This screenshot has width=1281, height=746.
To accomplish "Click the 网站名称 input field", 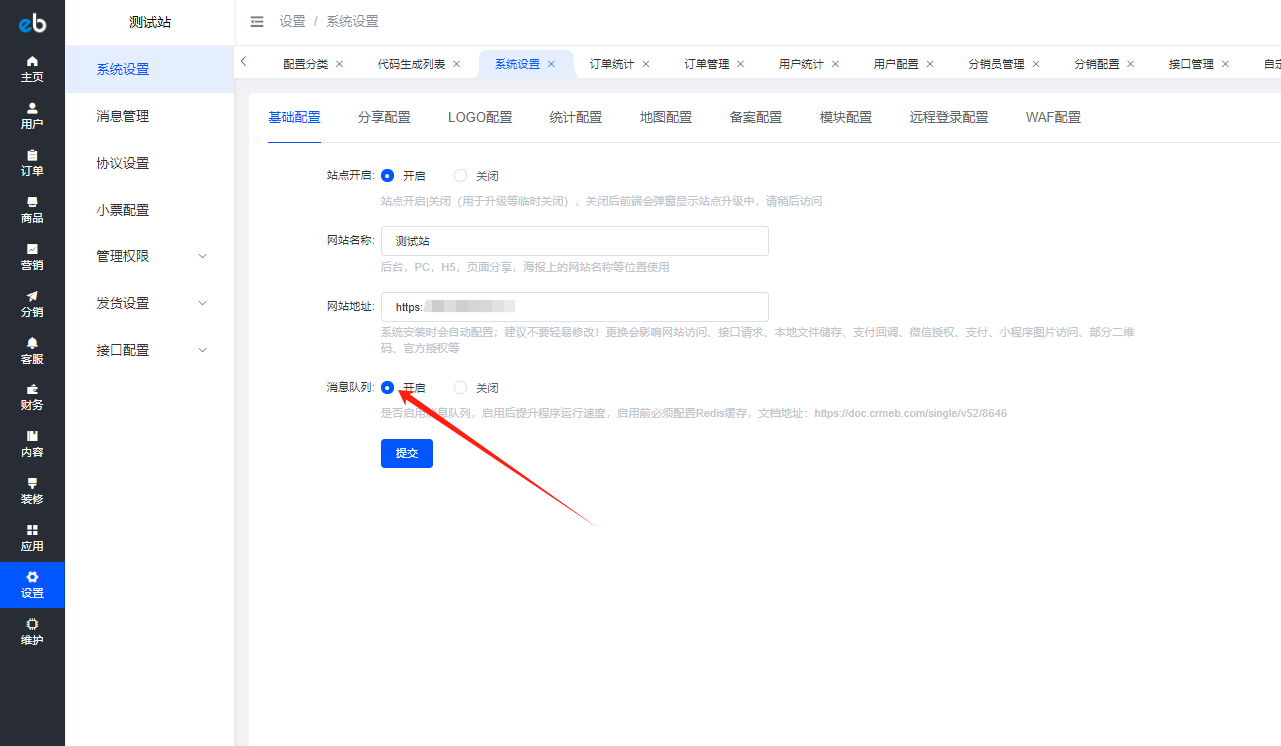I will tap(575, 241).
